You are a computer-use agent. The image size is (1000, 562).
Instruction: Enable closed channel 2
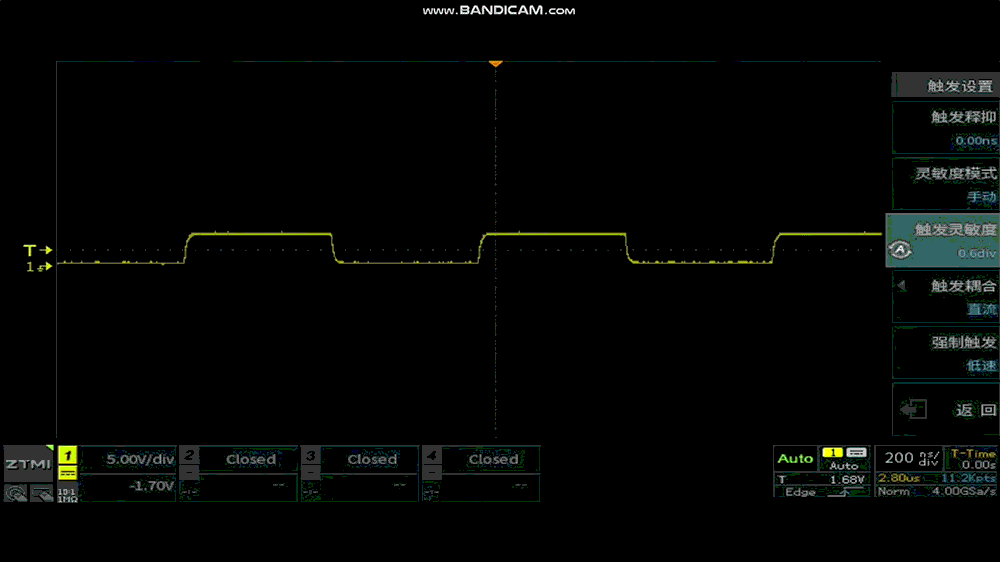point(238,460)
